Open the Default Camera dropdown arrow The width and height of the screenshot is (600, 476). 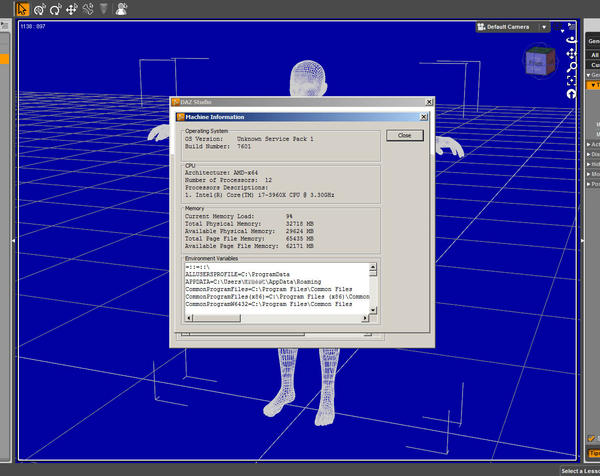(544, 27)
